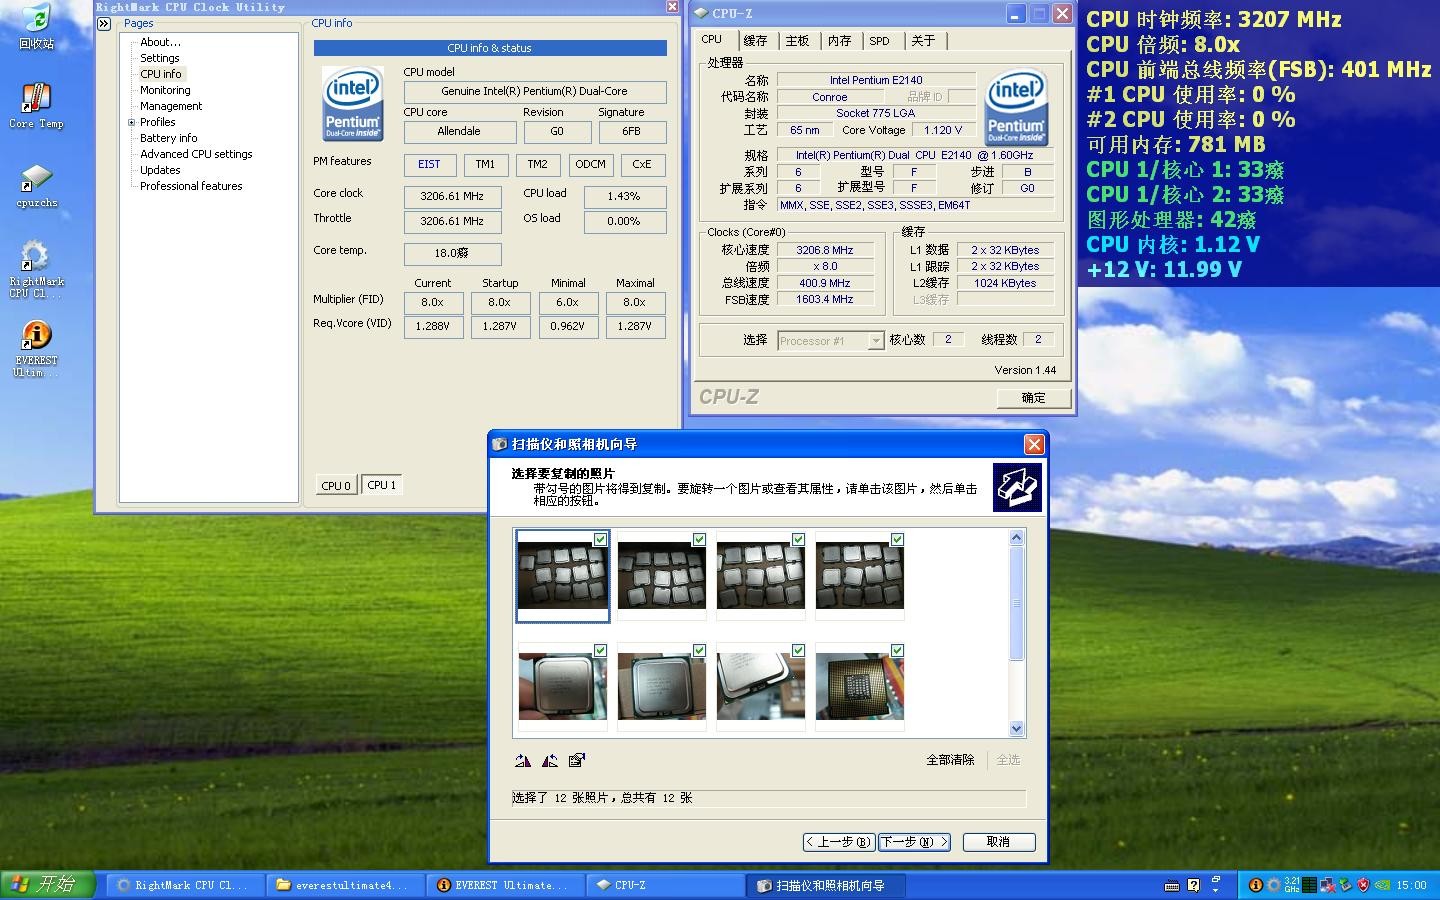Select the CPU 0 tab in RightMark
The image size is (1440, 900).
[336, 486]
